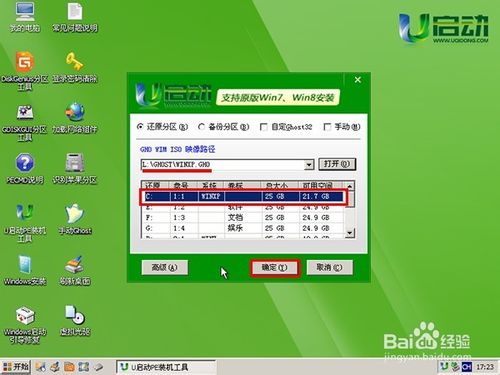Viewport: 500px width, 375px height.
Task: Click the L:\GHOST\WINXP.GHO path field
Action: click(223, 165)
